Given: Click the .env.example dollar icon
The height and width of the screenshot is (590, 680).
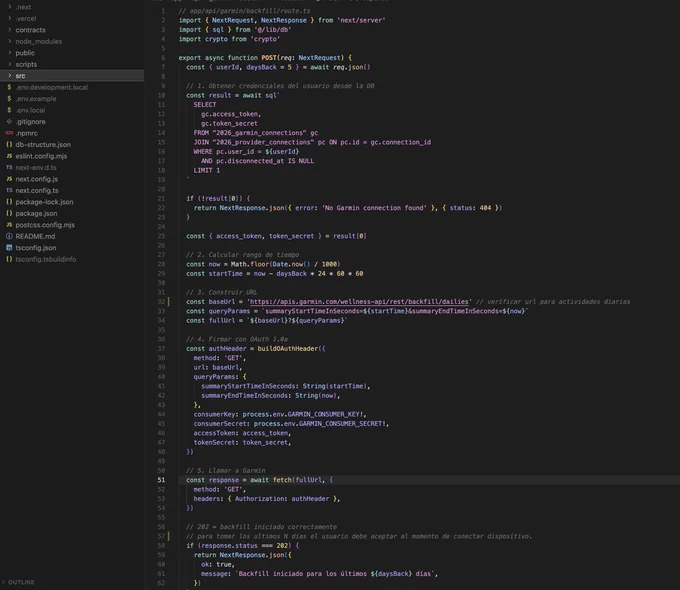Looking at the screenshot, I should pos(9,98).
